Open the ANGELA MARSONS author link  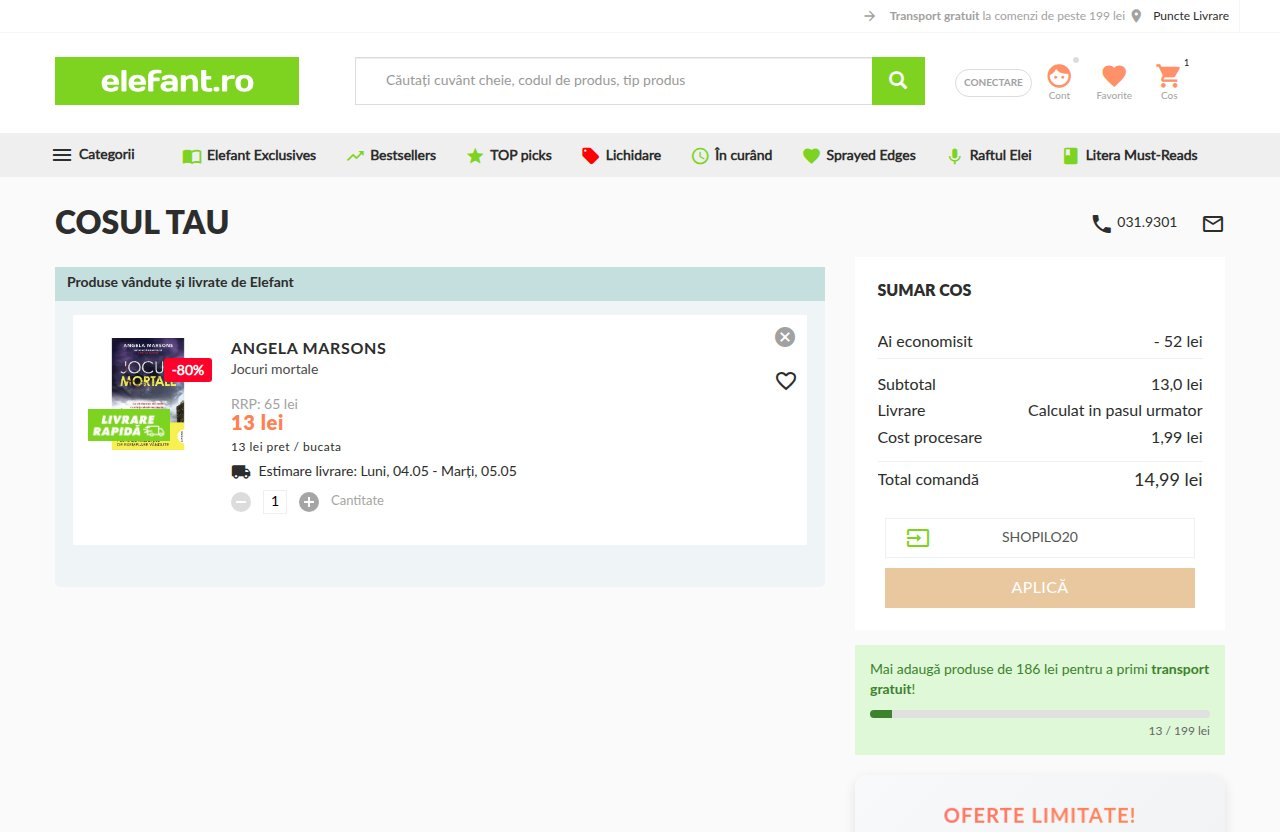coord(308,349)
